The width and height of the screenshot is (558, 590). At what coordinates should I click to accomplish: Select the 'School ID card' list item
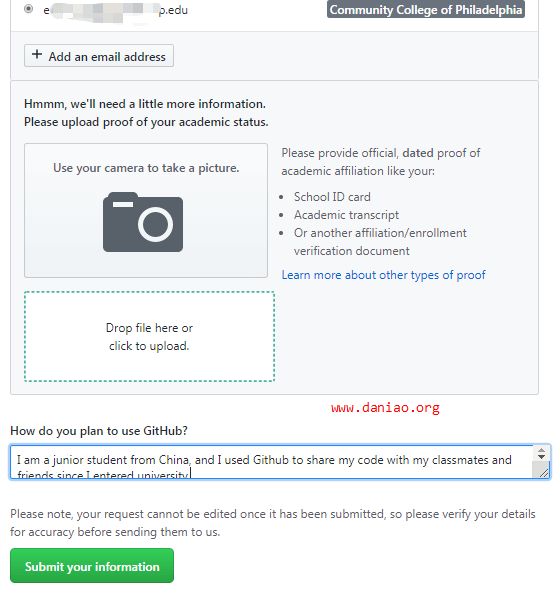pyautogui.click(x=332, y=197)
